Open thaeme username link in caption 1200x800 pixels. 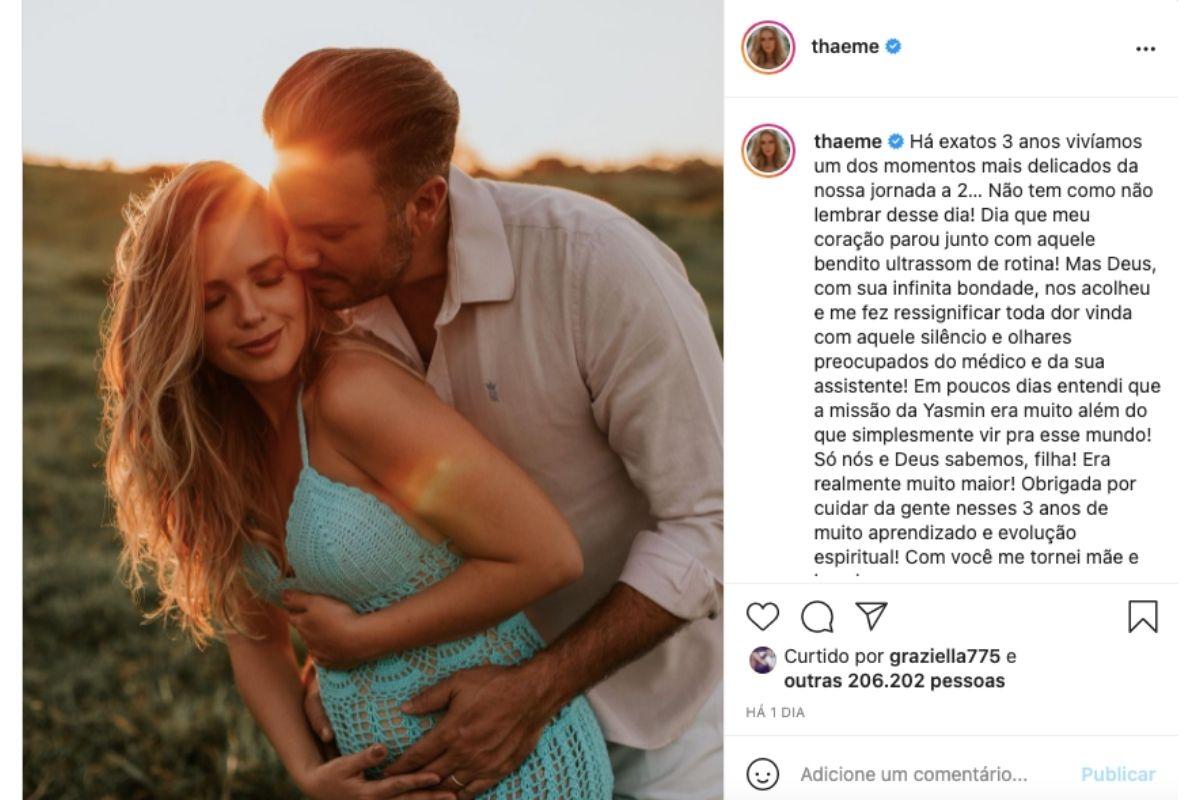[848, 141]
